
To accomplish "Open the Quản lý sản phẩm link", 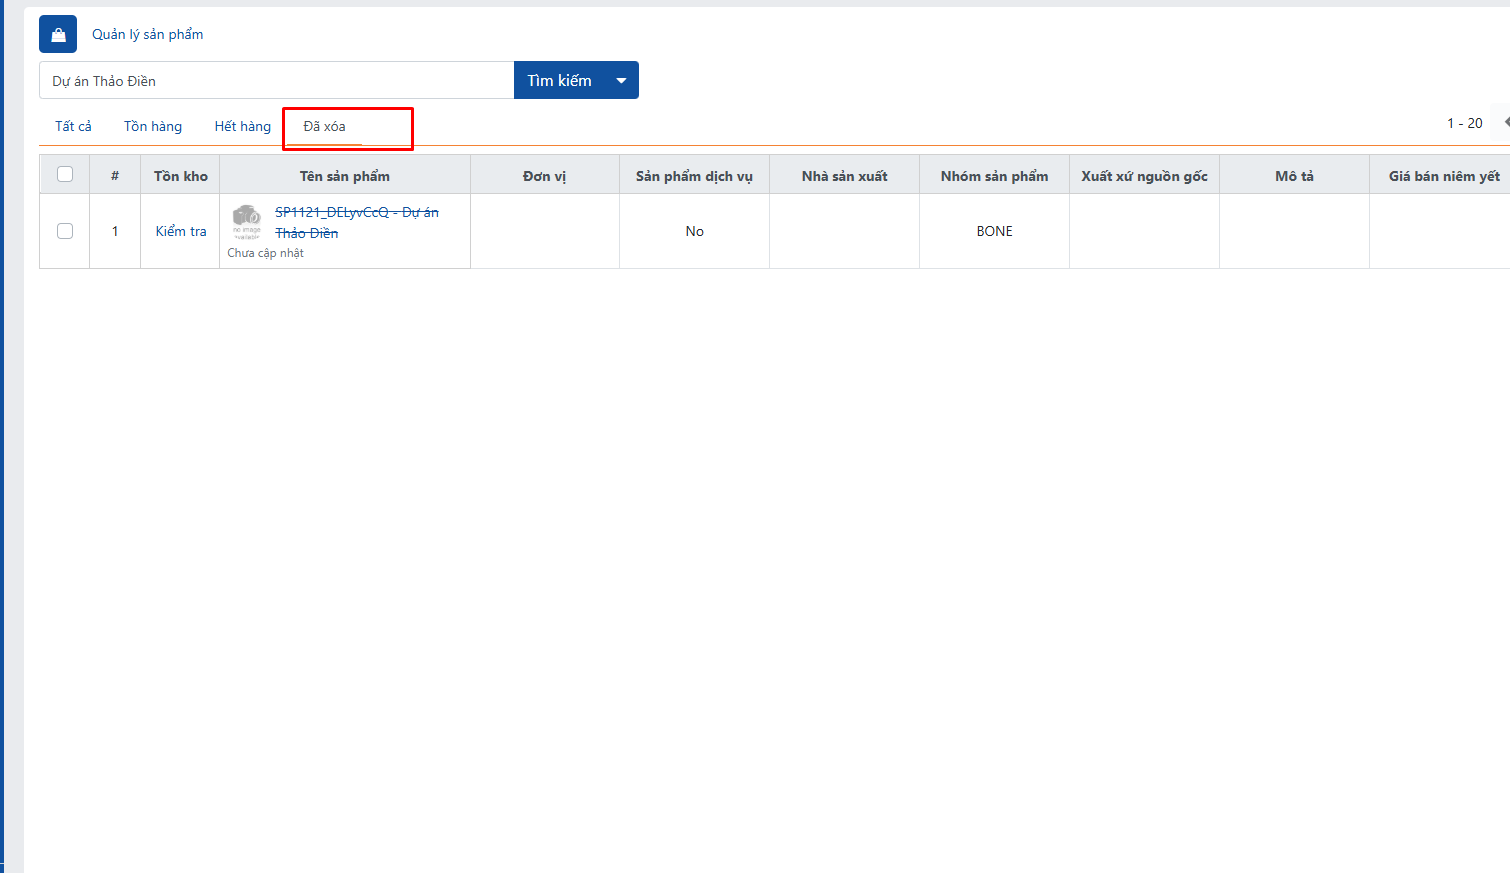I will (x=147, y=35).
